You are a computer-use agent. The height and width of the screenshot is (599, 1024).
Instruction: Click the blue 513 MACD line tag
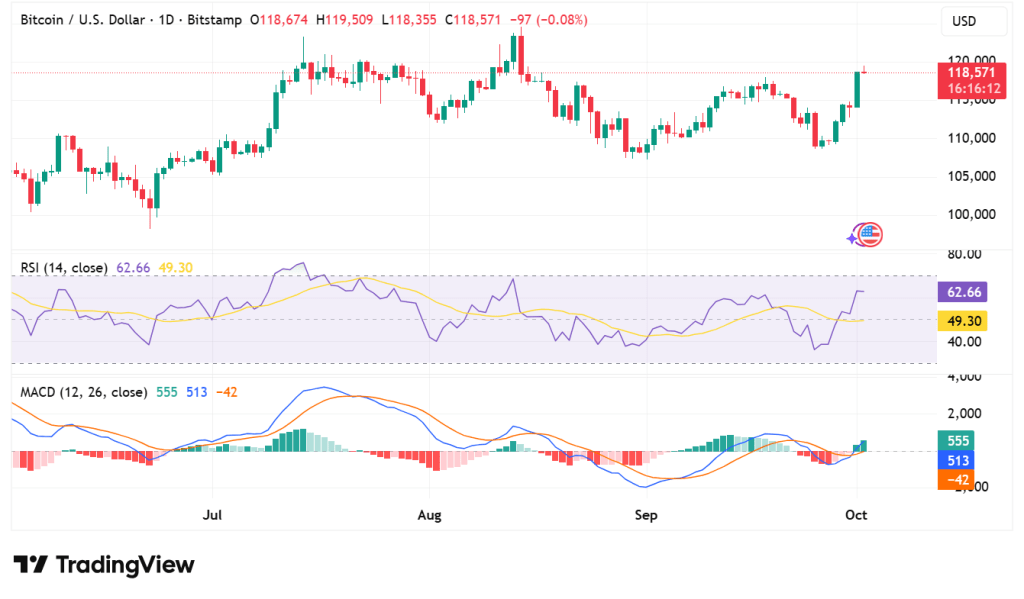pyautogui.click(x=956, y=460)
